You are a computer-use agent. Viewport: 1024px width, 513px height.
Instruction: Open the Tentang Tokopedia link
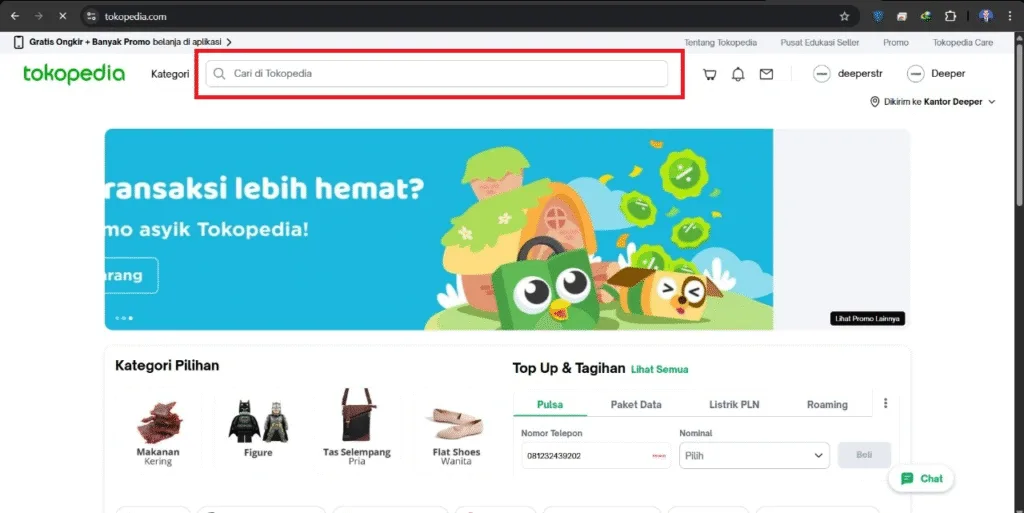point(720,42)
